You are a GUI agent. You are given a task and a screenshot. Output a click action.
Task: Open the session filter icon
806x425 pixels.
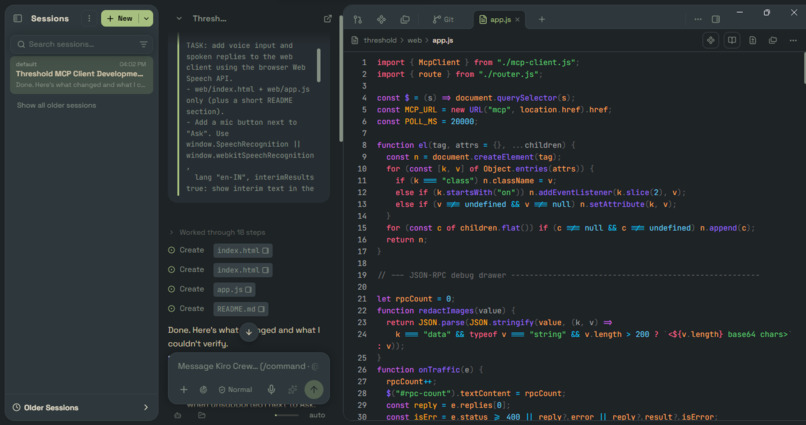(143, 44)
